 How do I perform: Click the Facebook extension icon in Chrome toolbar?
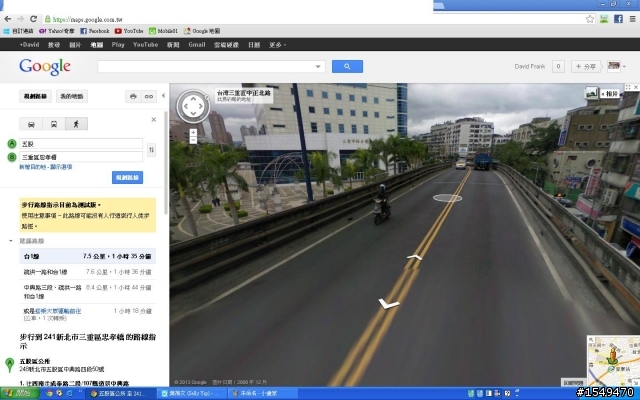pyautogui.click(x=618, y=19)
